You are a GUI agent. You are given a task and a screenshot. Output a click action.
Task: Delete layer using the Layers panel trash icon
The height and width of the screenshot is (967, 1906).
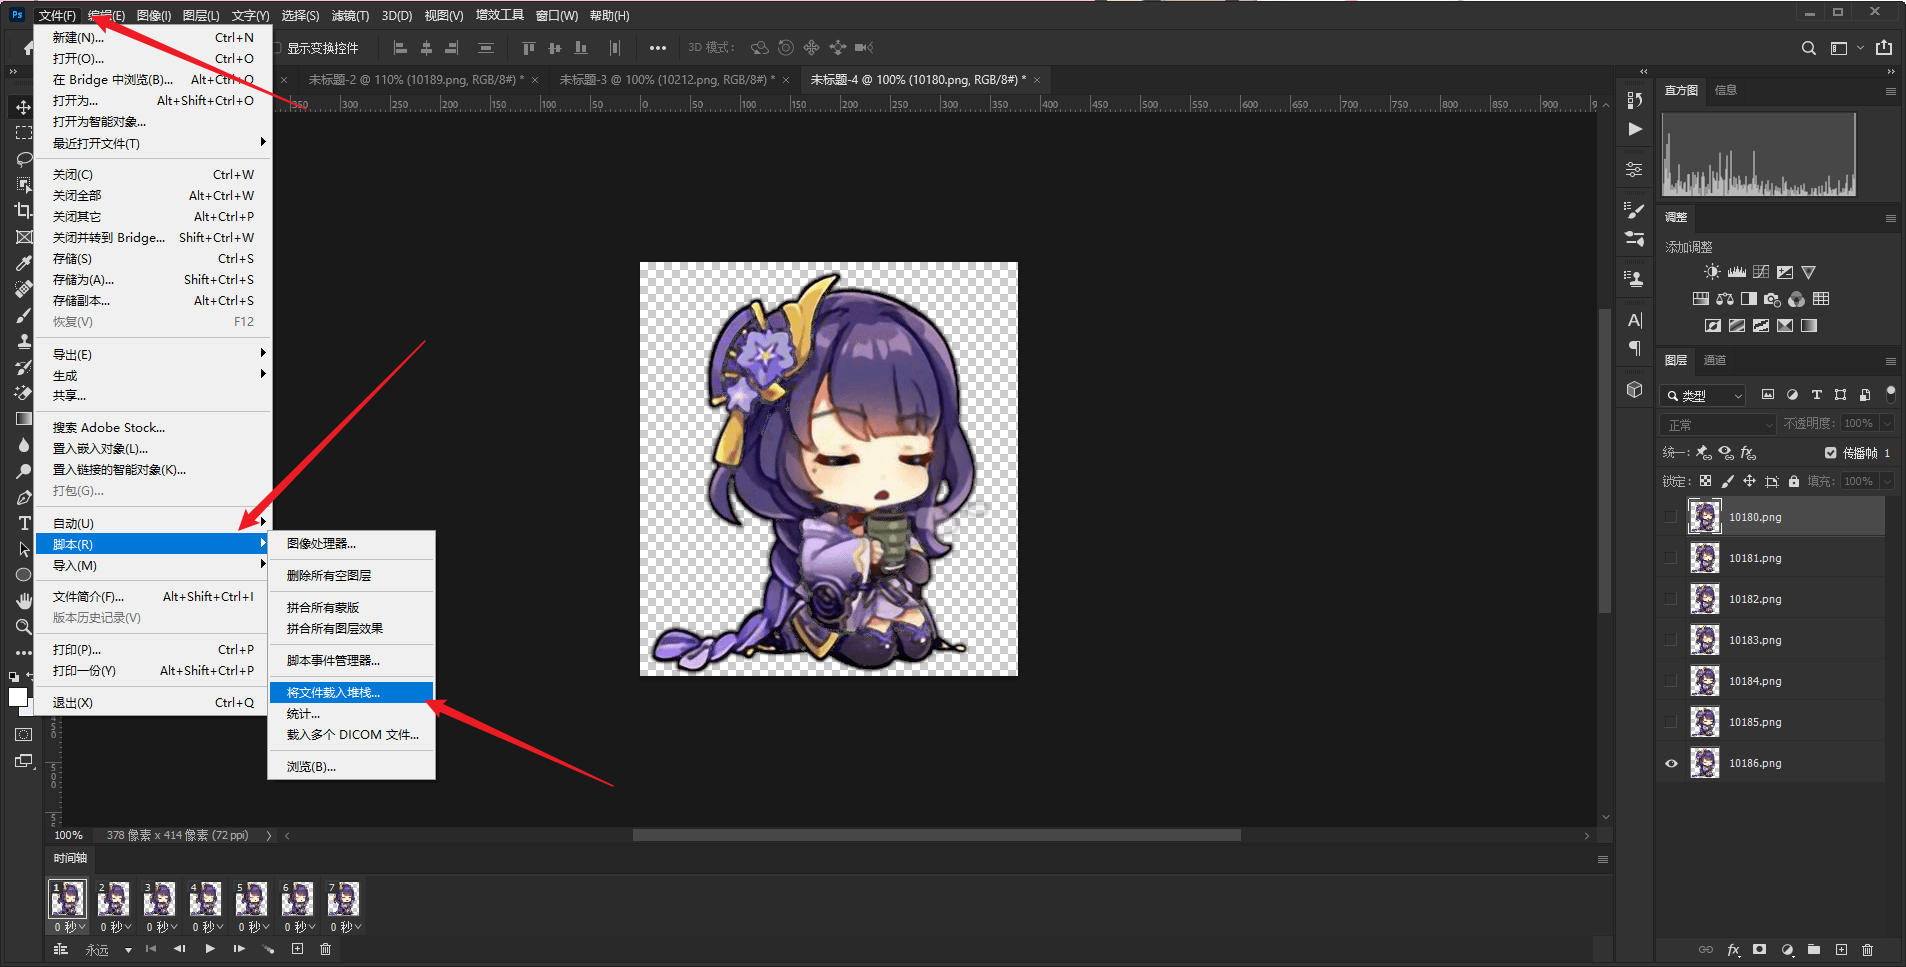pyautogui.click(x=1867, y=950)
